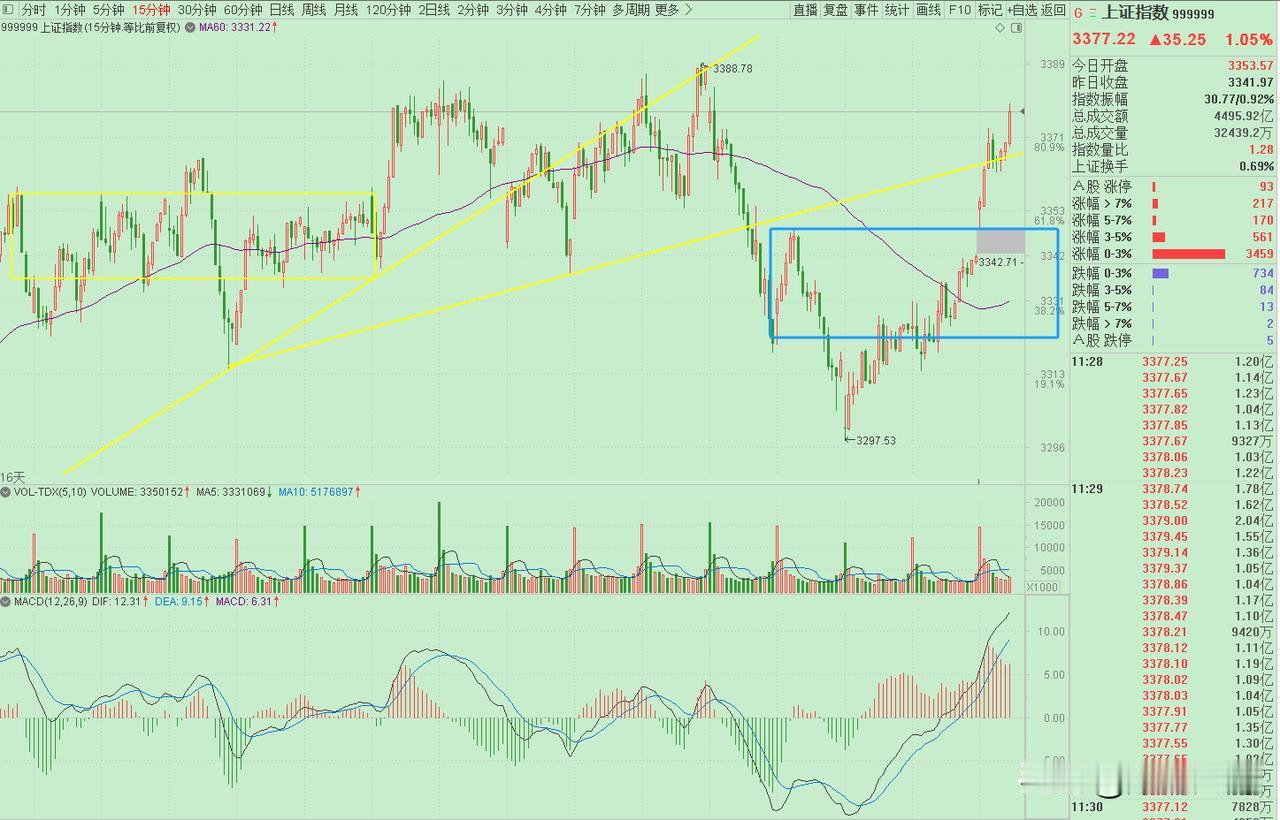This screenshot has height=820, width=1280.
Task: Switch to 日线 daily chart
Action: coord(281,10)
